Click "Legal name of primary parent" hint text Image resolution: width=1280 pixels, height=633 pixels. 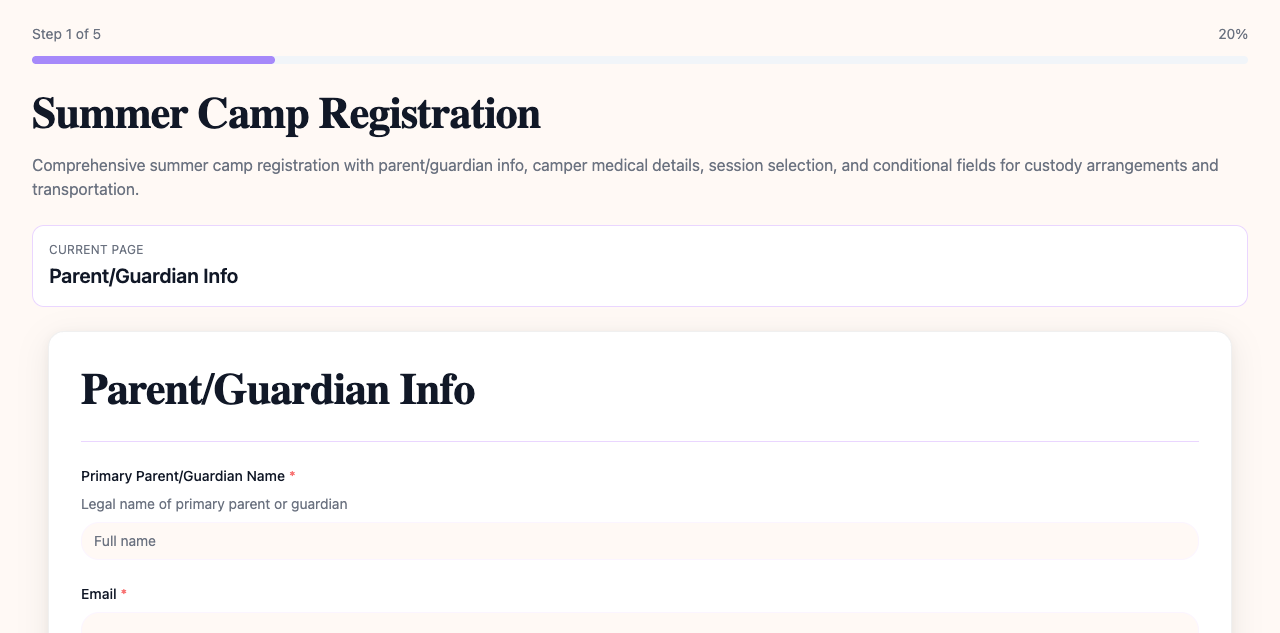[x=214, y=504]
